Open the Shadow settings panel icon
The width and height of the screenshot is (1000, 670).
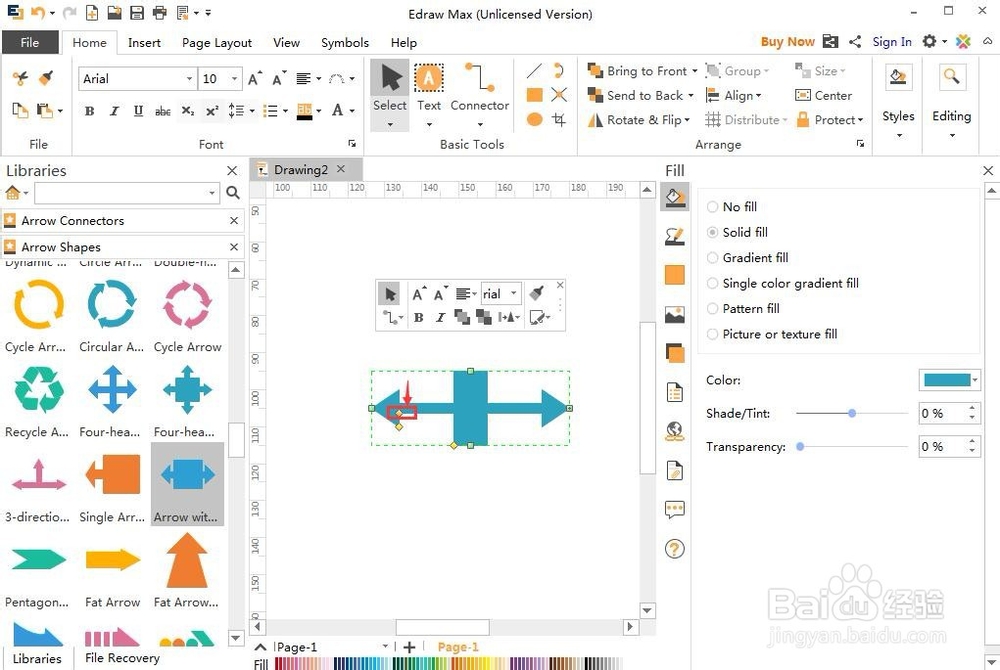tap(675, 353)
